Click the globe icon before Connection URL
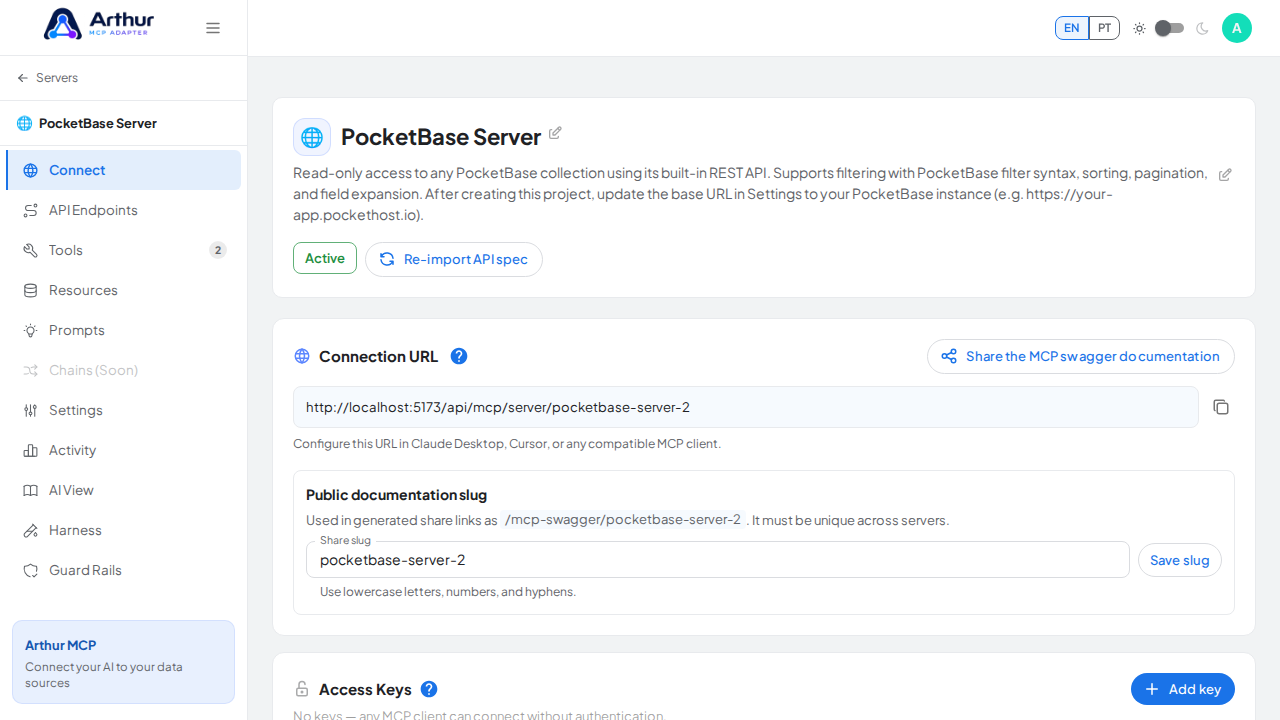The width and height of the screenshot is (1280, 720). click(302, 357)
